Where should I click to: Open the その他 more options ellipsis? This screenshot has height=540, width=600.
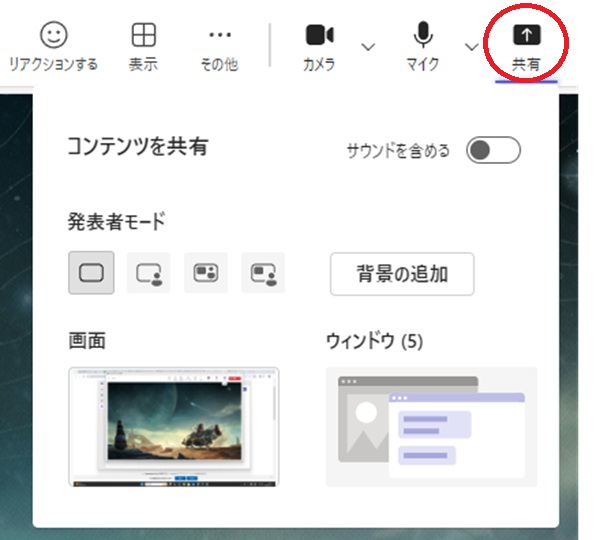click(x=219, y=35)
